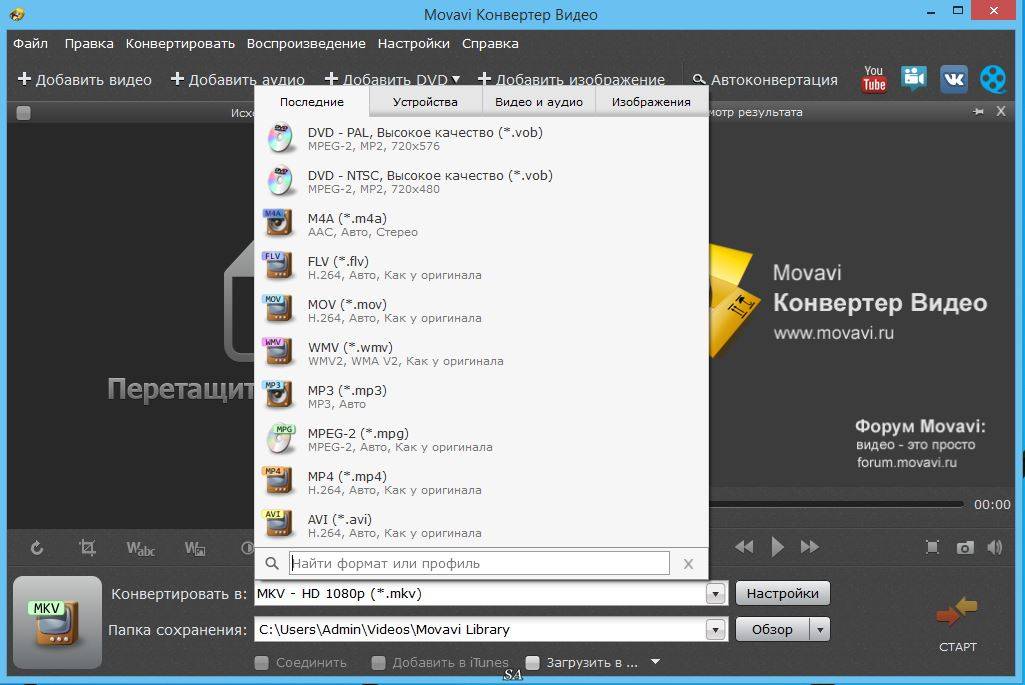Start playback with the play button

click(x=777, y=547)
